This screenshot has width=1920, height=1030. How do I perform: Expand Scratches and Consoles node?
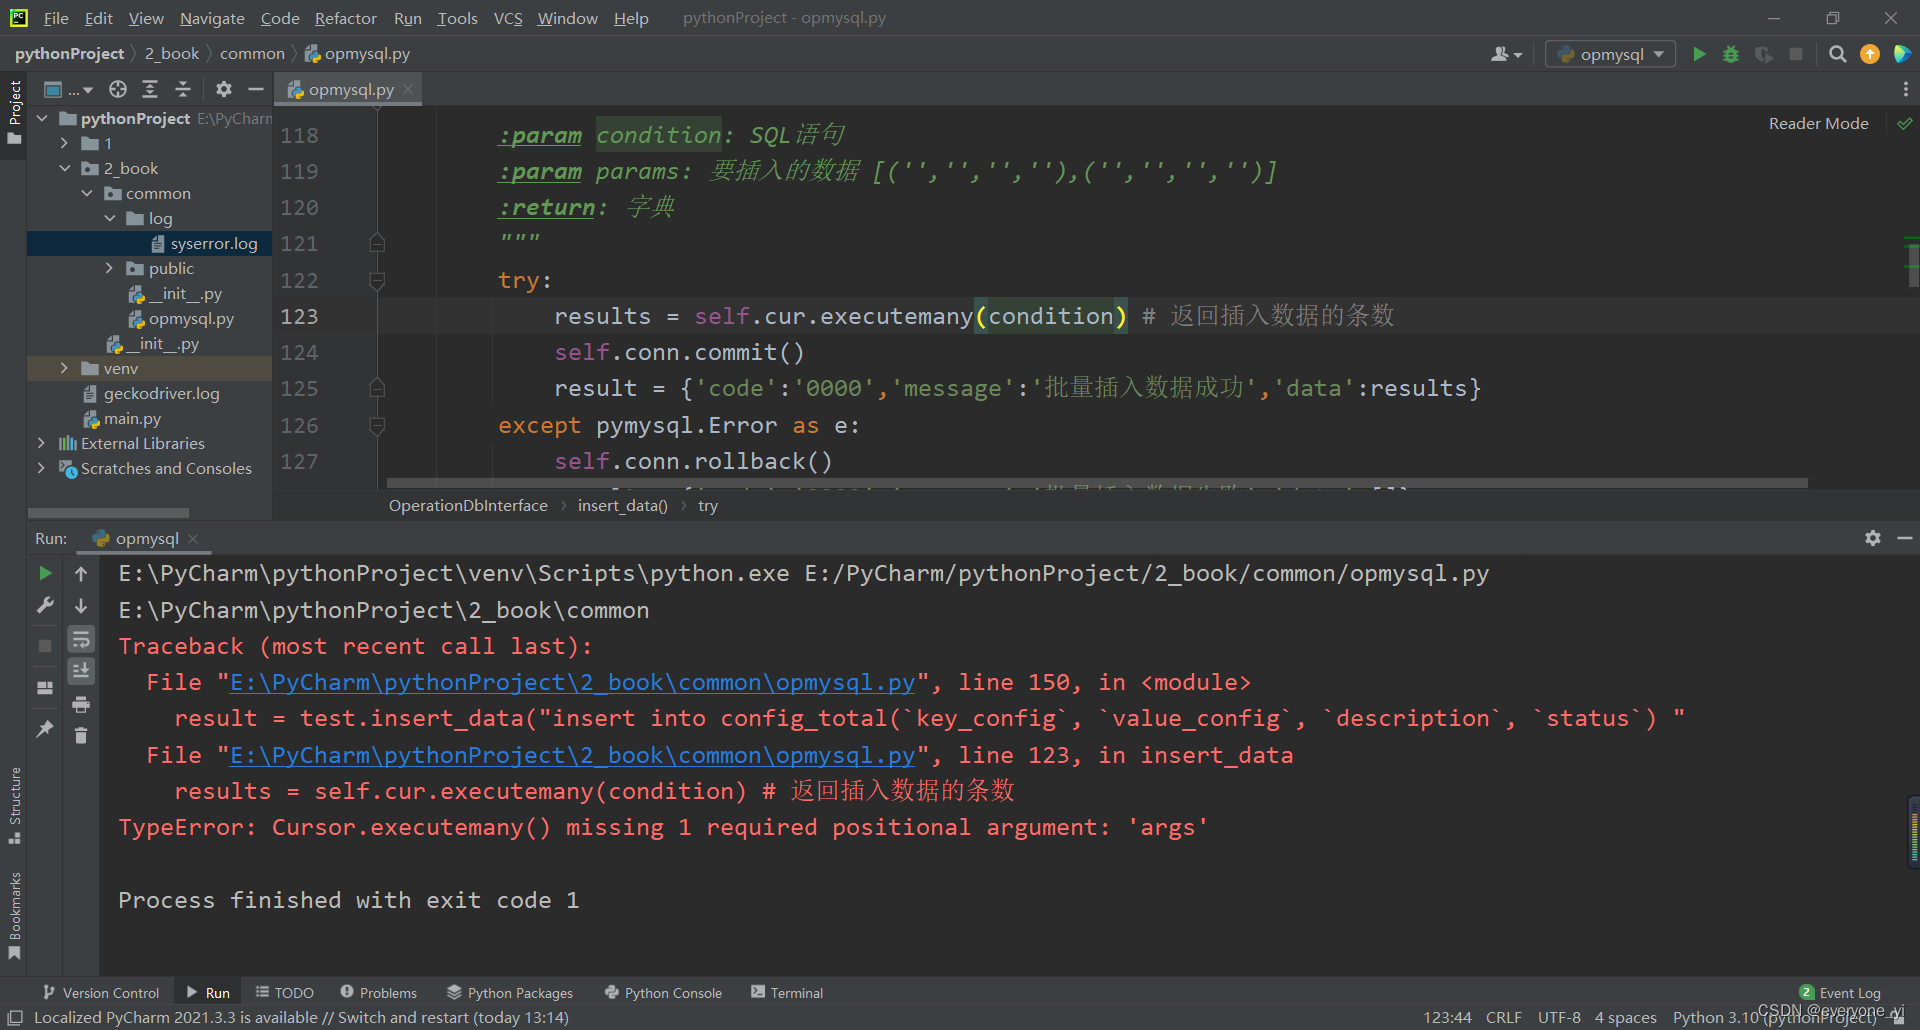41,468
